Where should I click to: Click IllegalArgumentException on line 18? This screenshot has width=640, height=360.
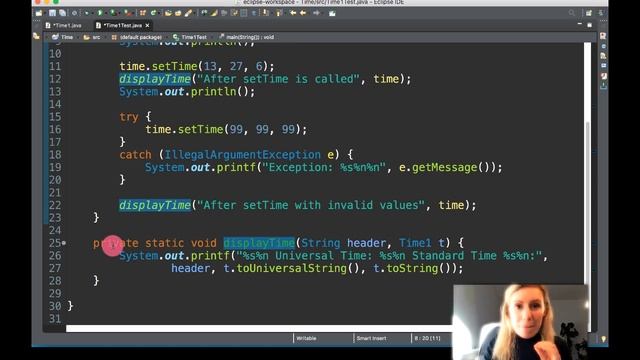242,155
